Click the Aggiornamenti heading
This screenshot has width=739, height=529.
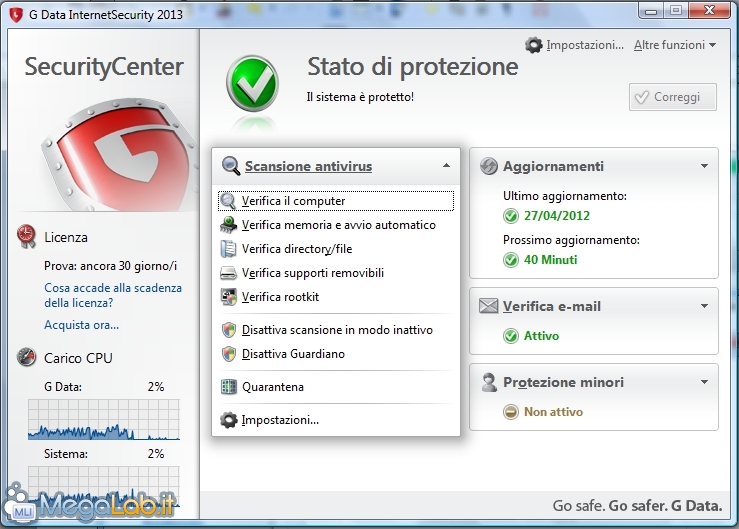point(553,166)
